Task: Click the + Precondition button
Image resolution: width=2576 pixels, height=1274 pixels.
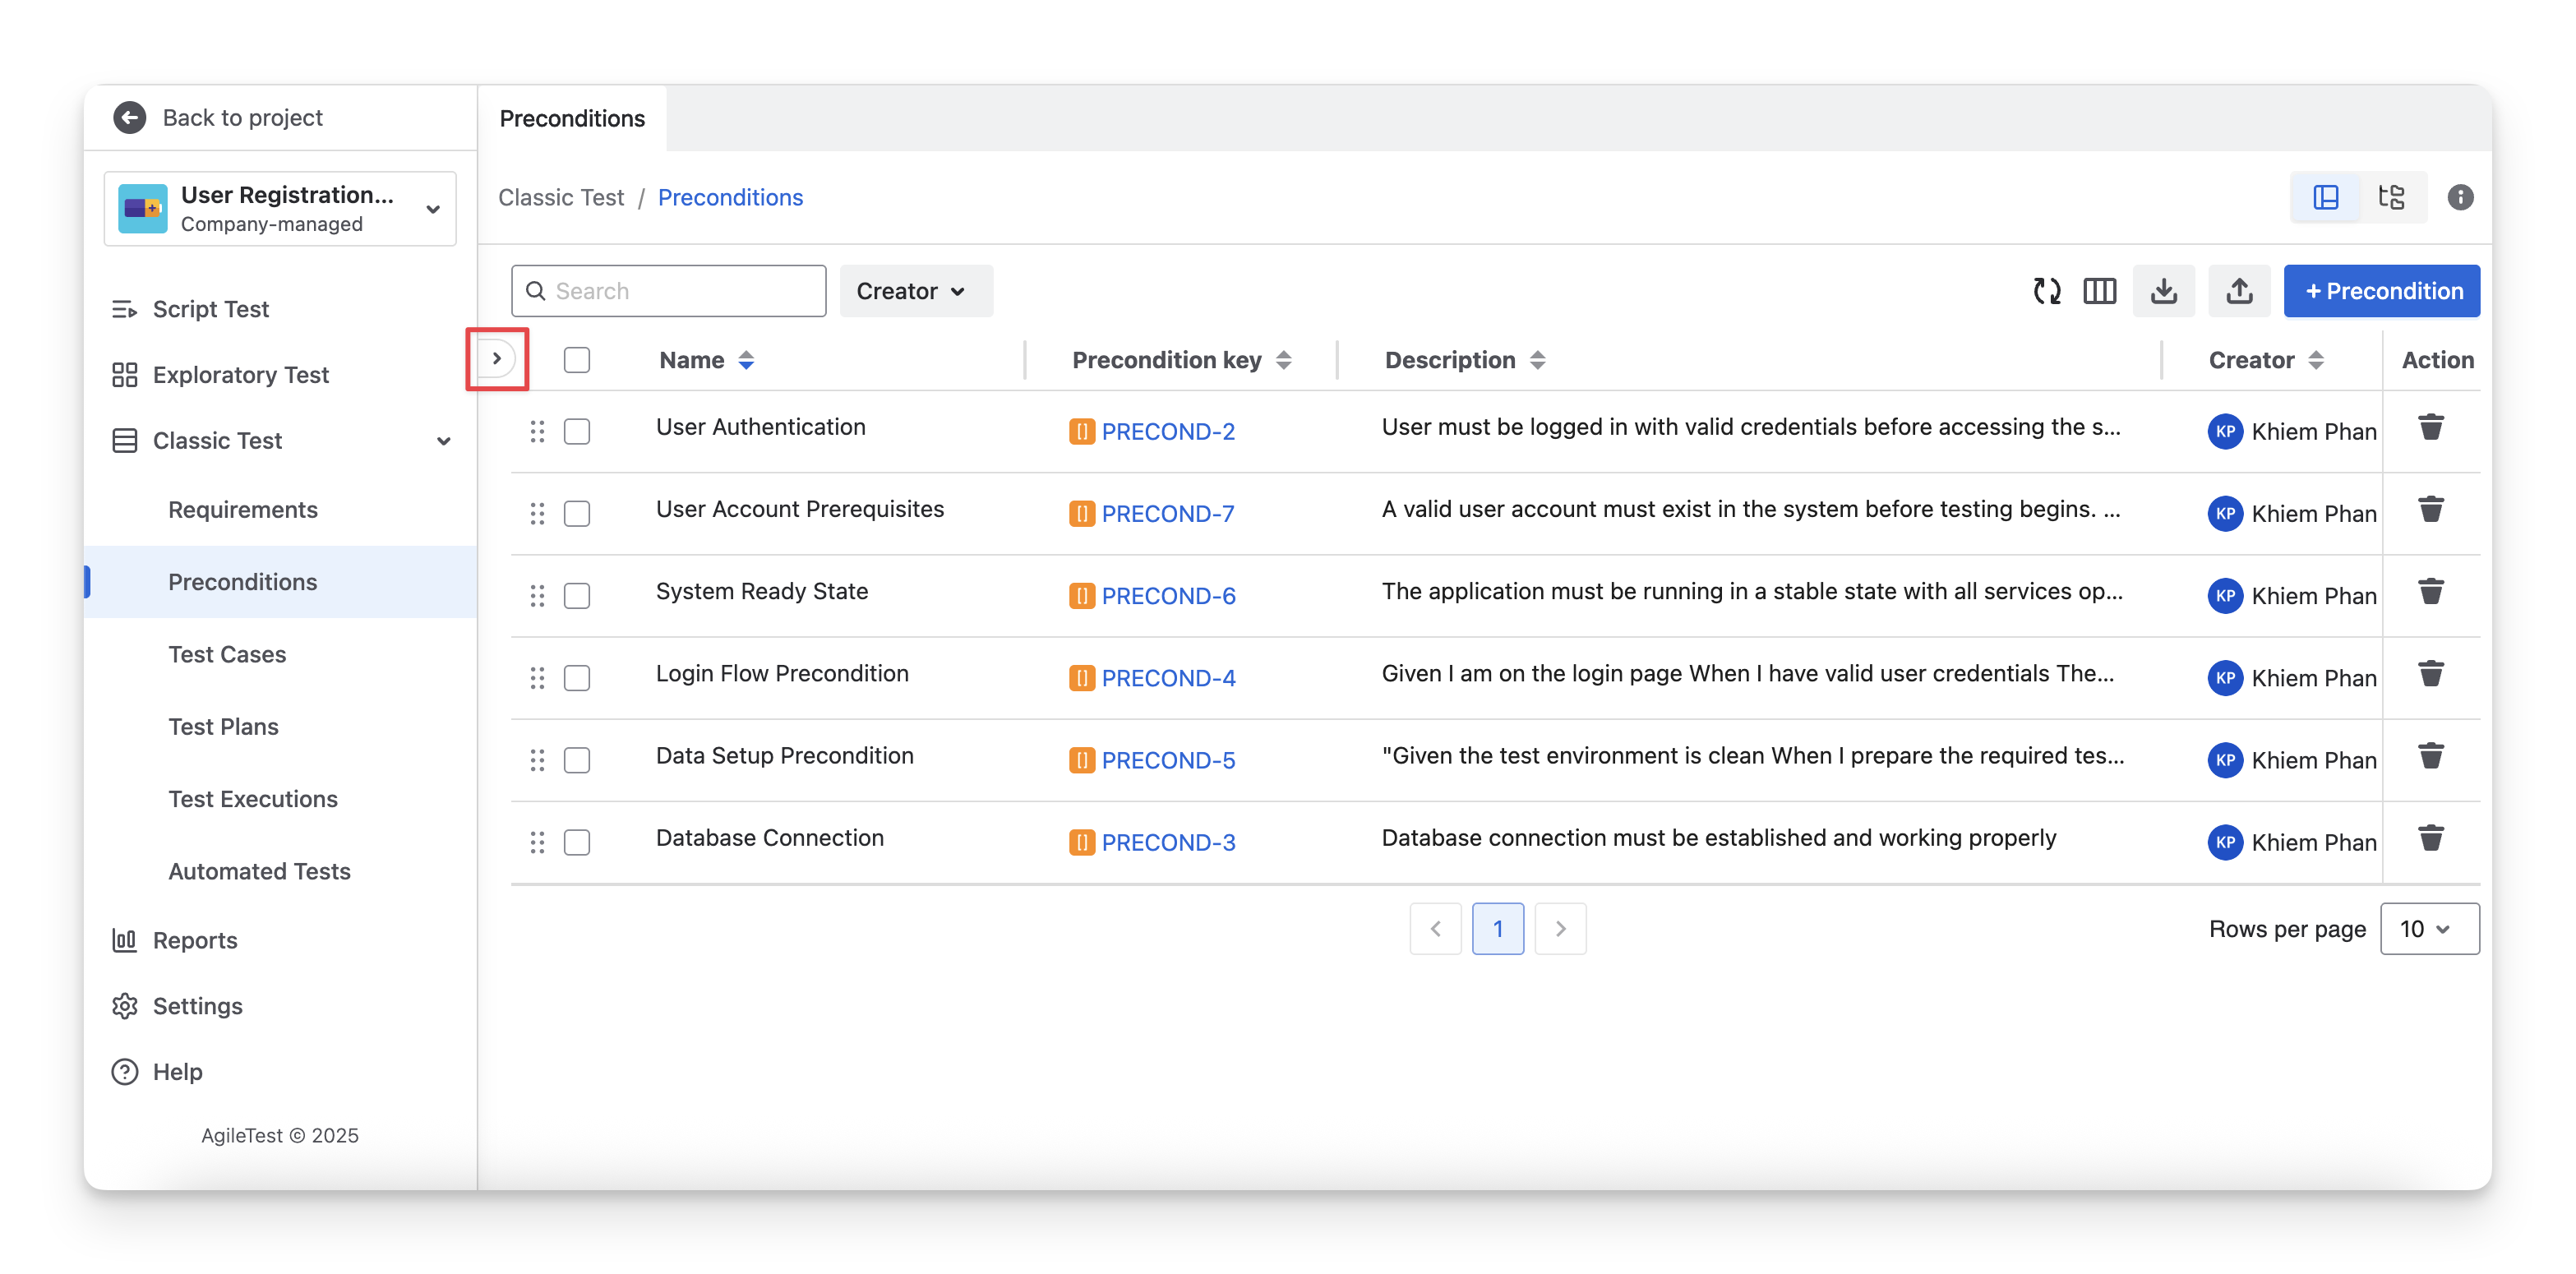Action: (2381, 291)
